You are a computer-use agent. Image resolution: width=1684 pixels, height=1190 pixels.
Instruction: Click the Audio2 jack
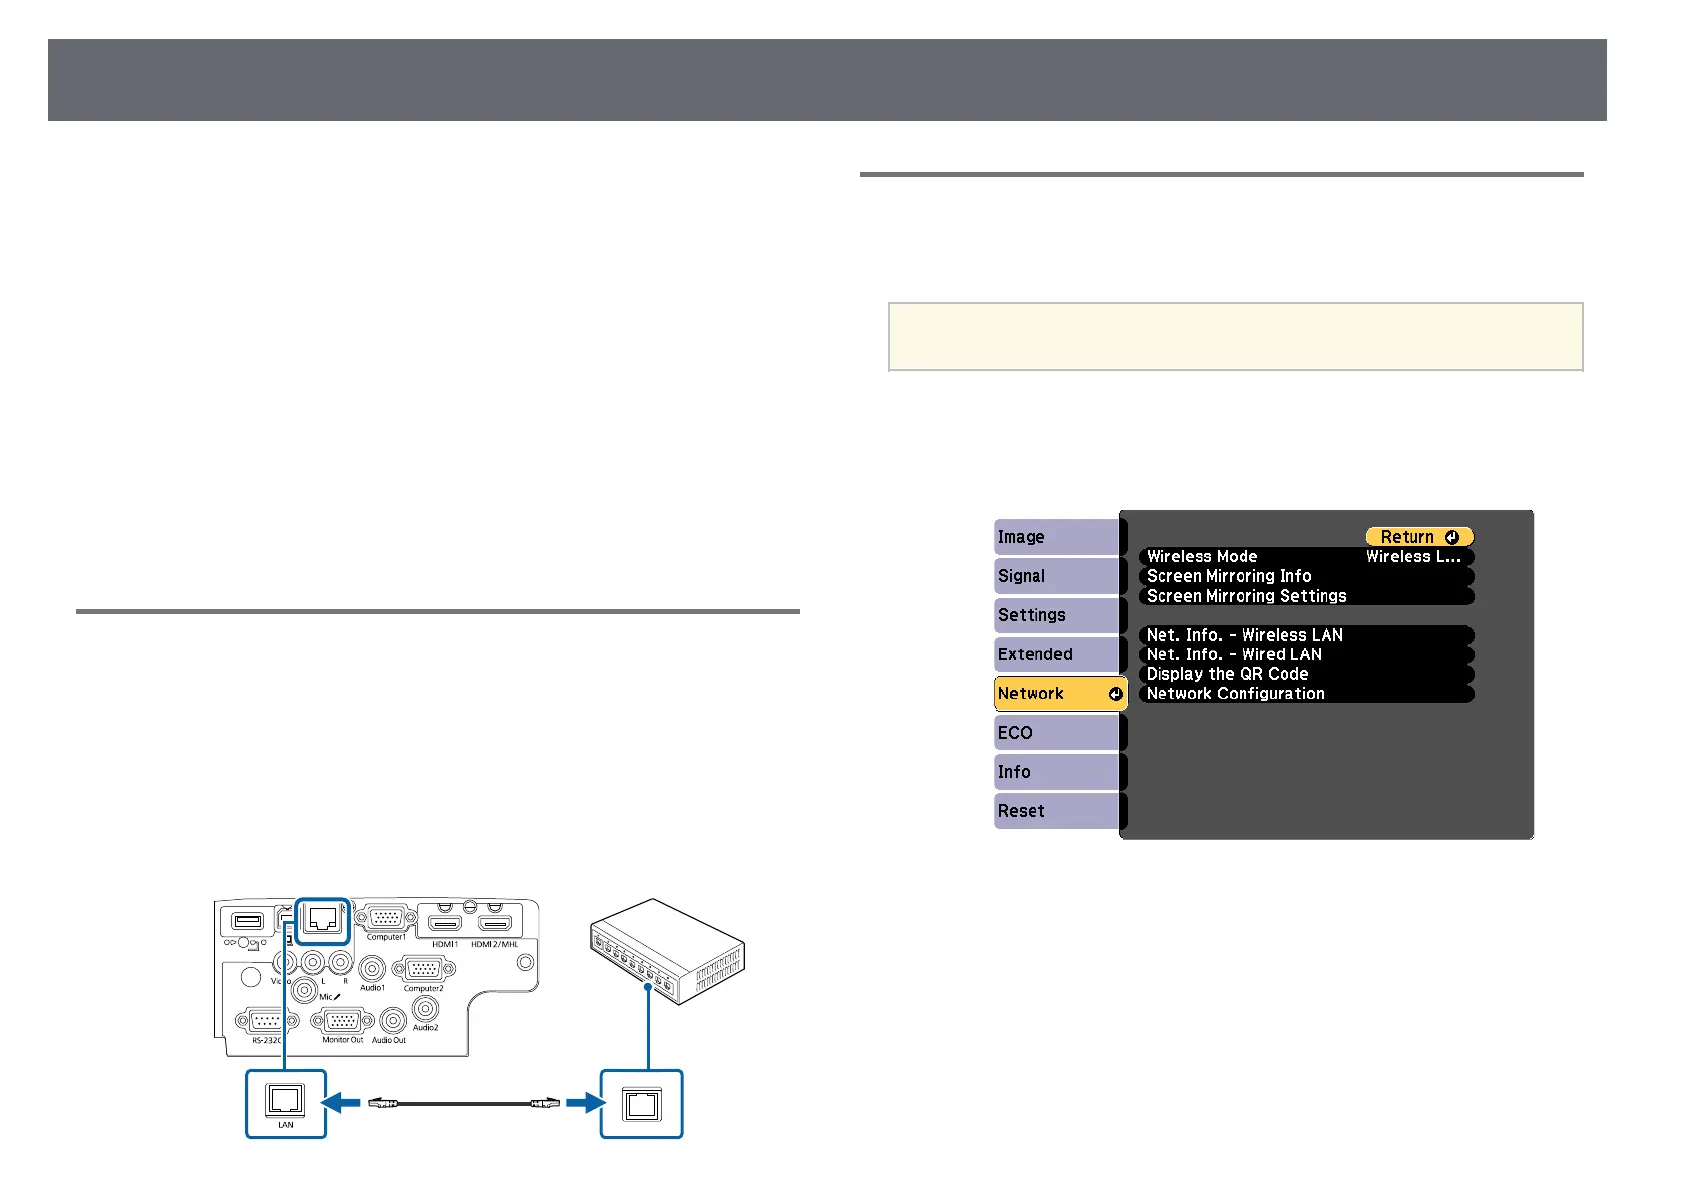[426, 1010]
